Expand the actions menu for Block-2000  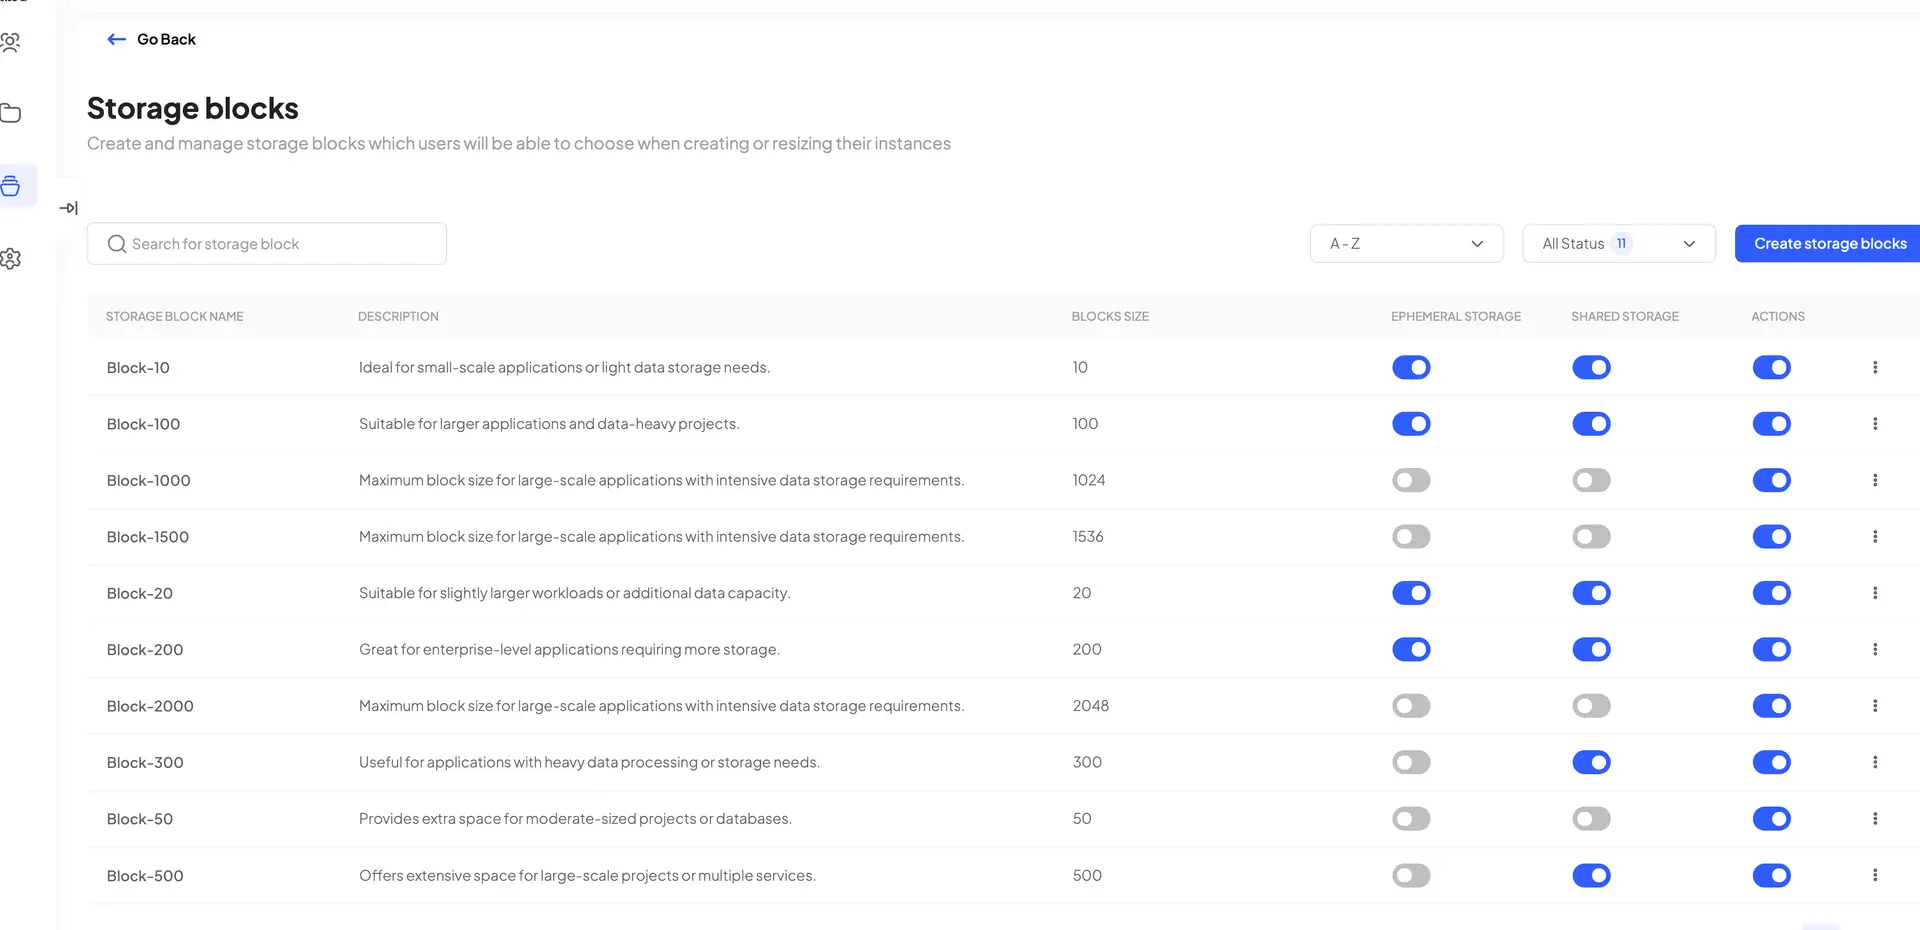pyautogui.click(x=1875, y=705)
